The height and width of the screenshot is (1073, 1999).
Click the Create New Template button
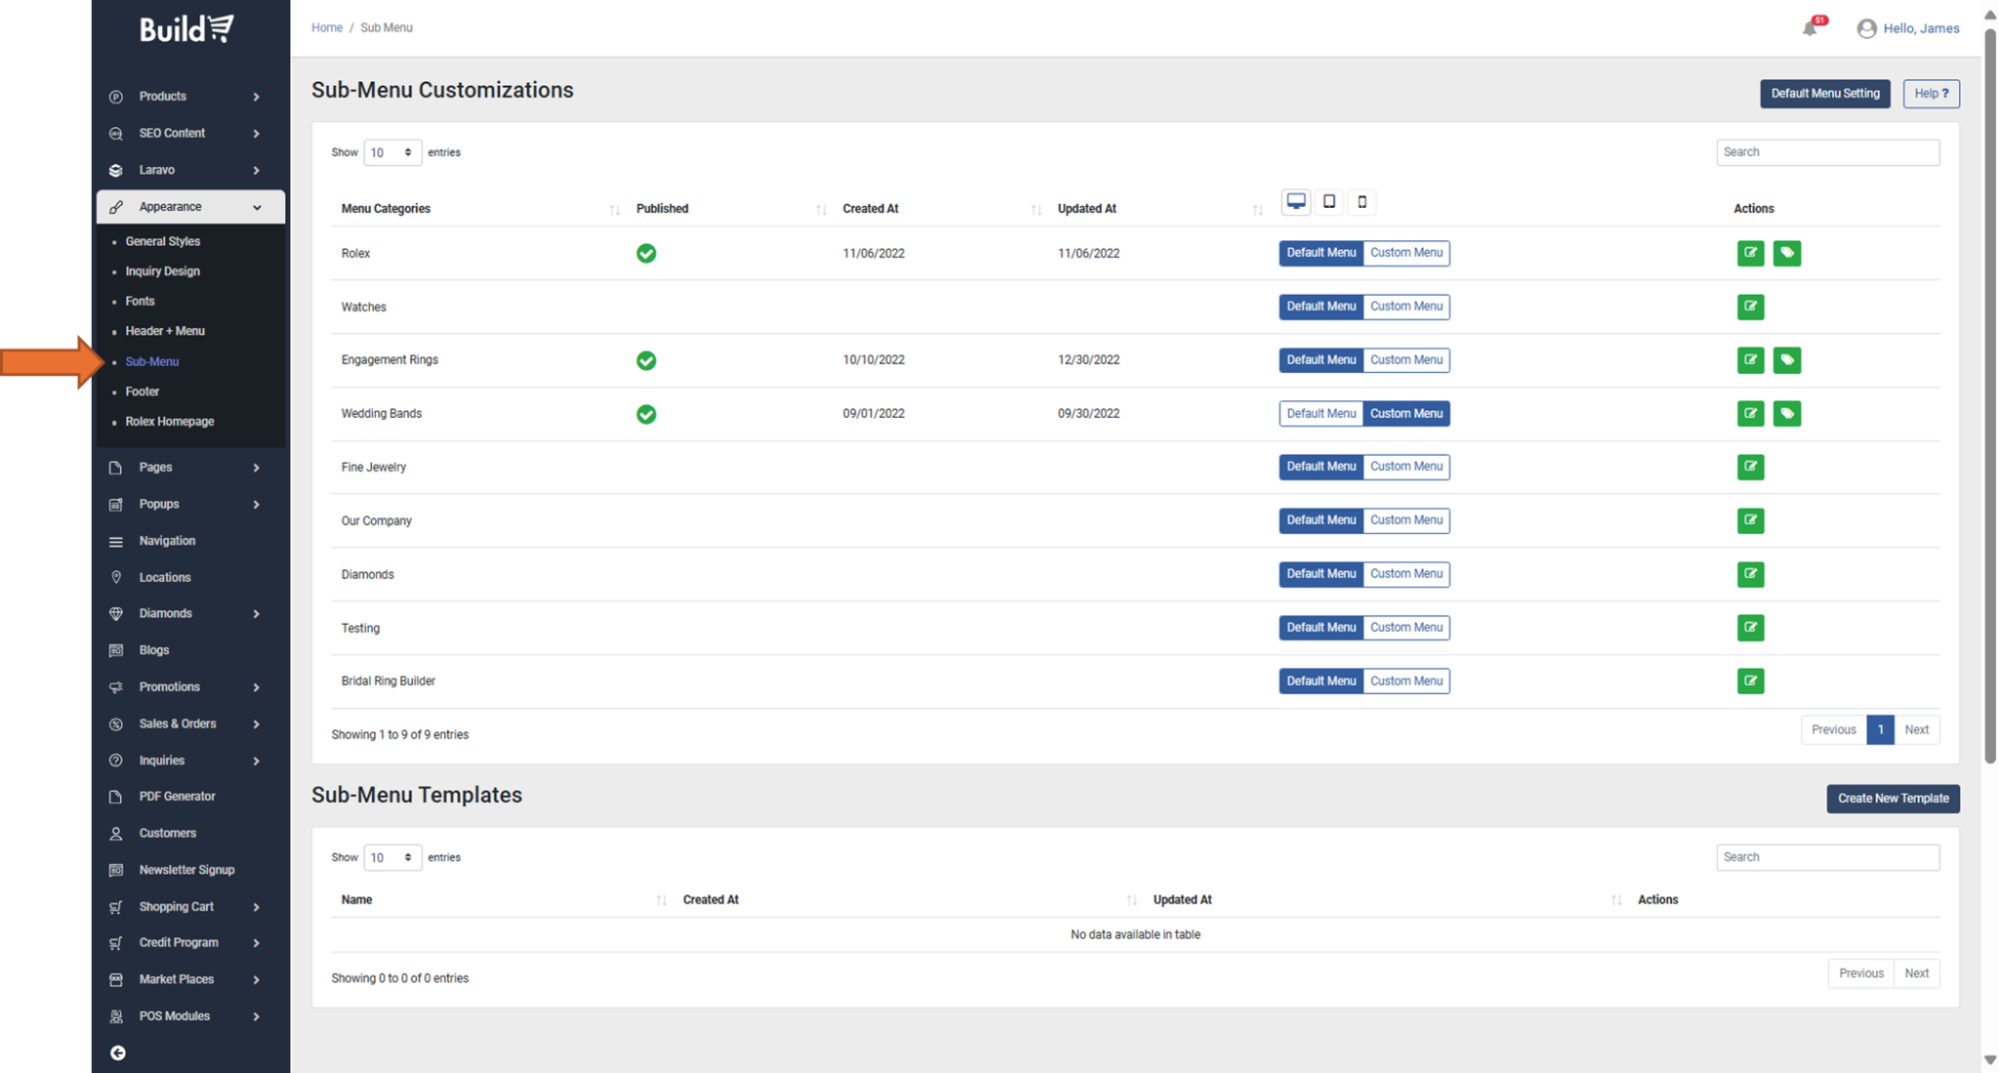(x=1892, y=798)
